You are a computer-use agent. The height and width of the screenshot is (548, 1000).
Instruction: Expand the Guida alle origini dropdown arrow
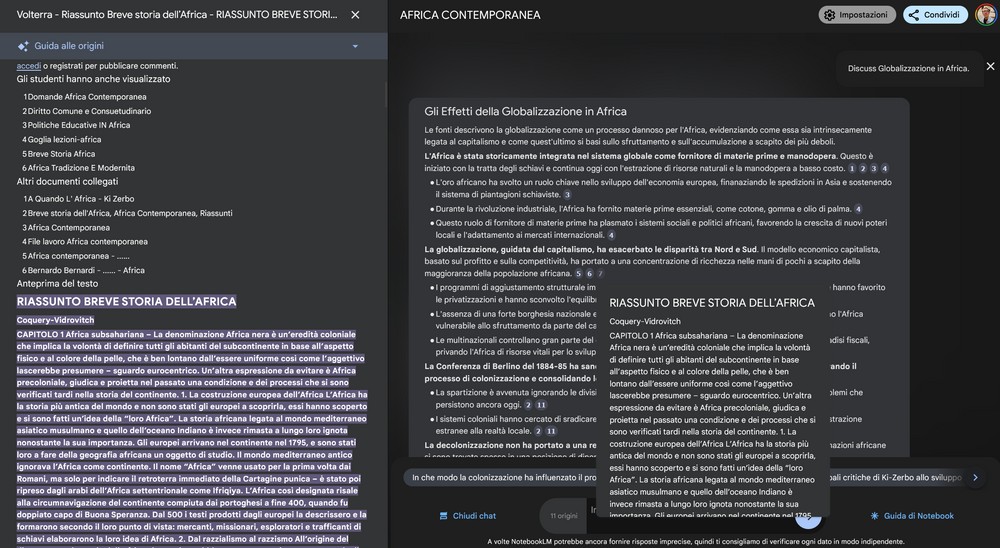click(355, 46)
